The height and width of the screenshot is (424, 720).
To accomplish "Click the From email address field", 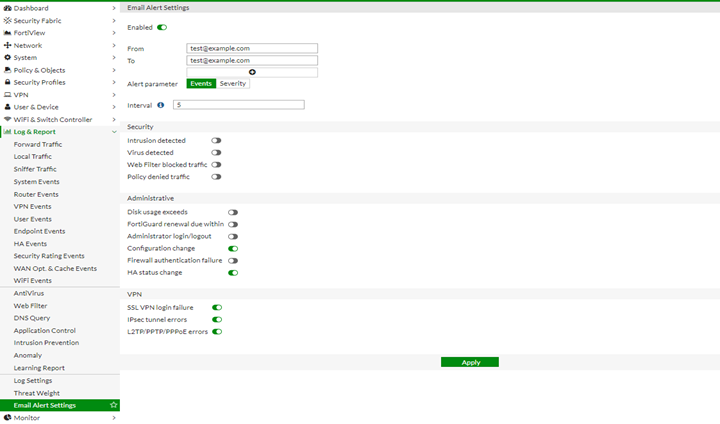I will [252, 48].
